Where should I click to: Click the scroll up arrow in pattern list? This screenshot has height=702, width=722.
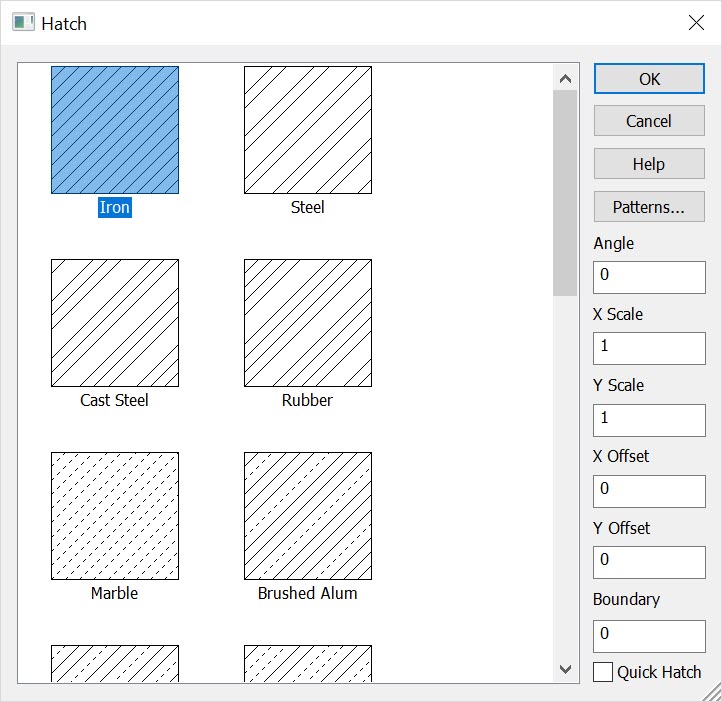pos(565,79)
